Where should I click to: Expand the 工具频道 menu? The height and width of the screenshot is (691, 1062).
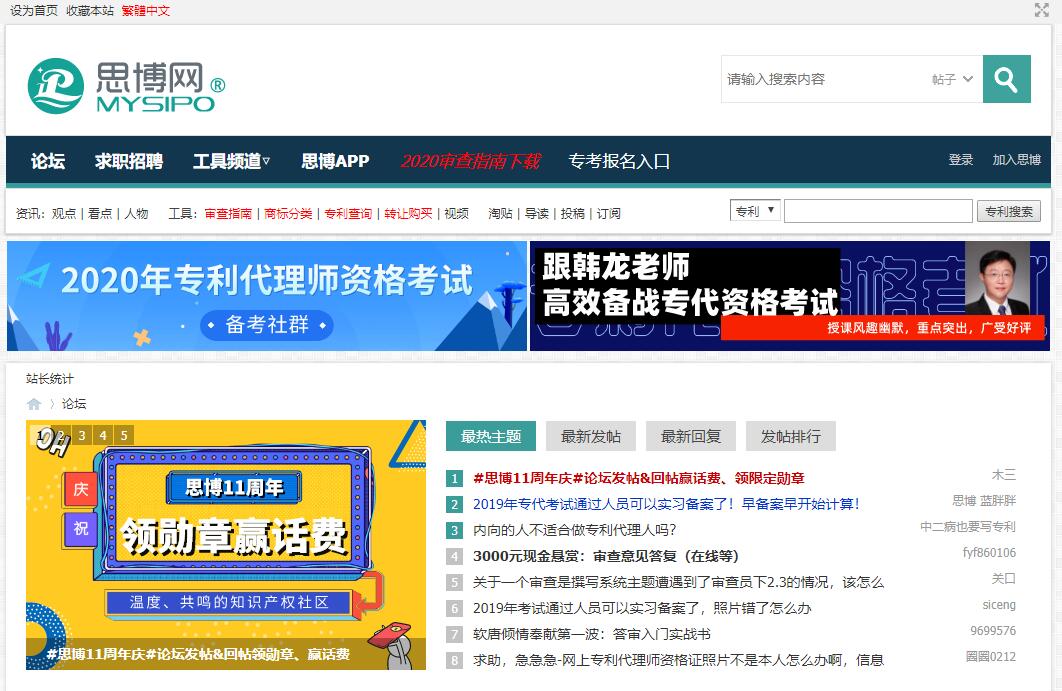pos(231,161)
